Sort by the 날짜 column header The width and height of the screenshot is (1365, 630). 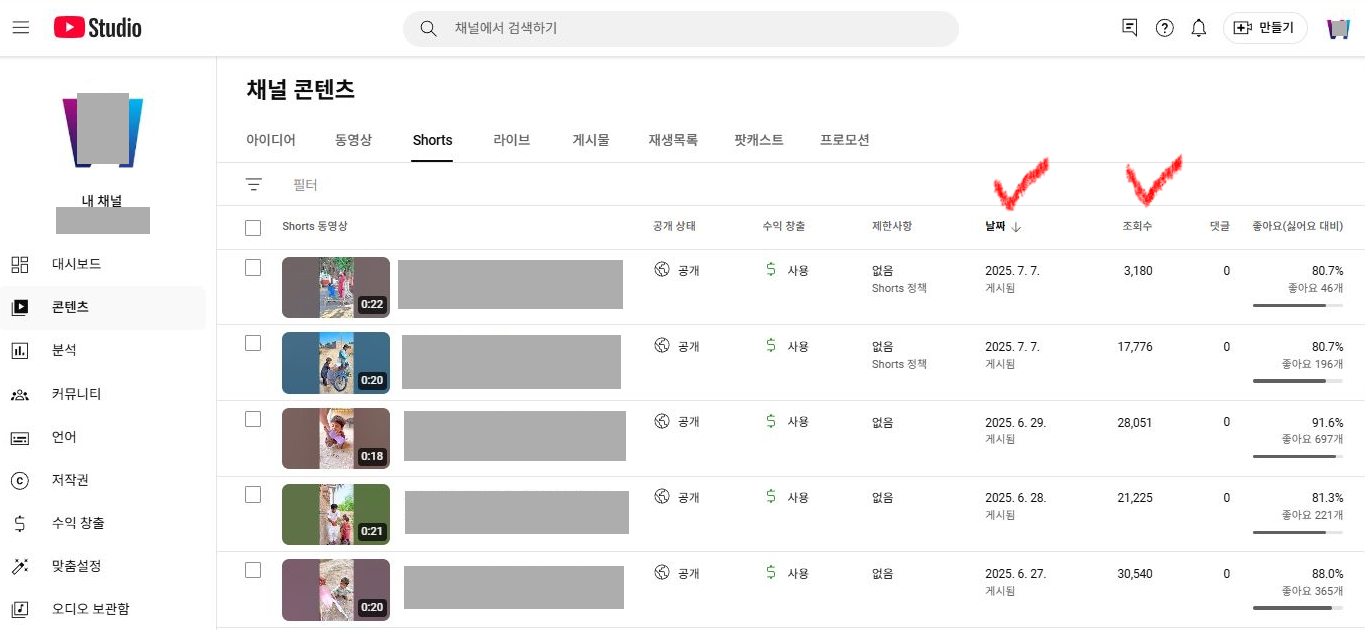(x=995, y=227)
